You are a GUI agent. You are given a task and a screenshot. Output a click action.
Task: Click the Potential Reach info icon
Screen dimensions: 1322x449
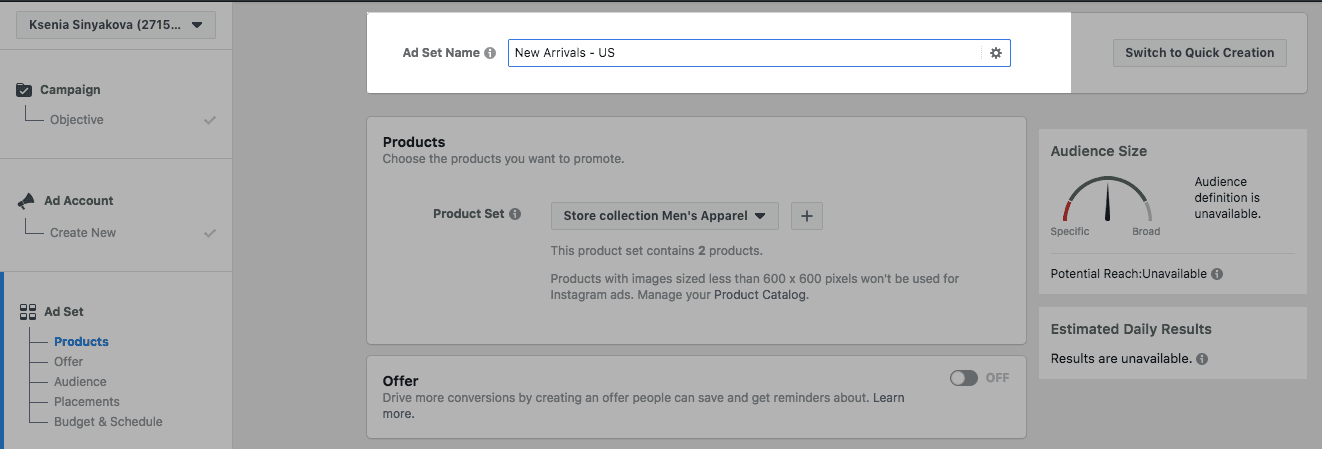(1217, 274)
